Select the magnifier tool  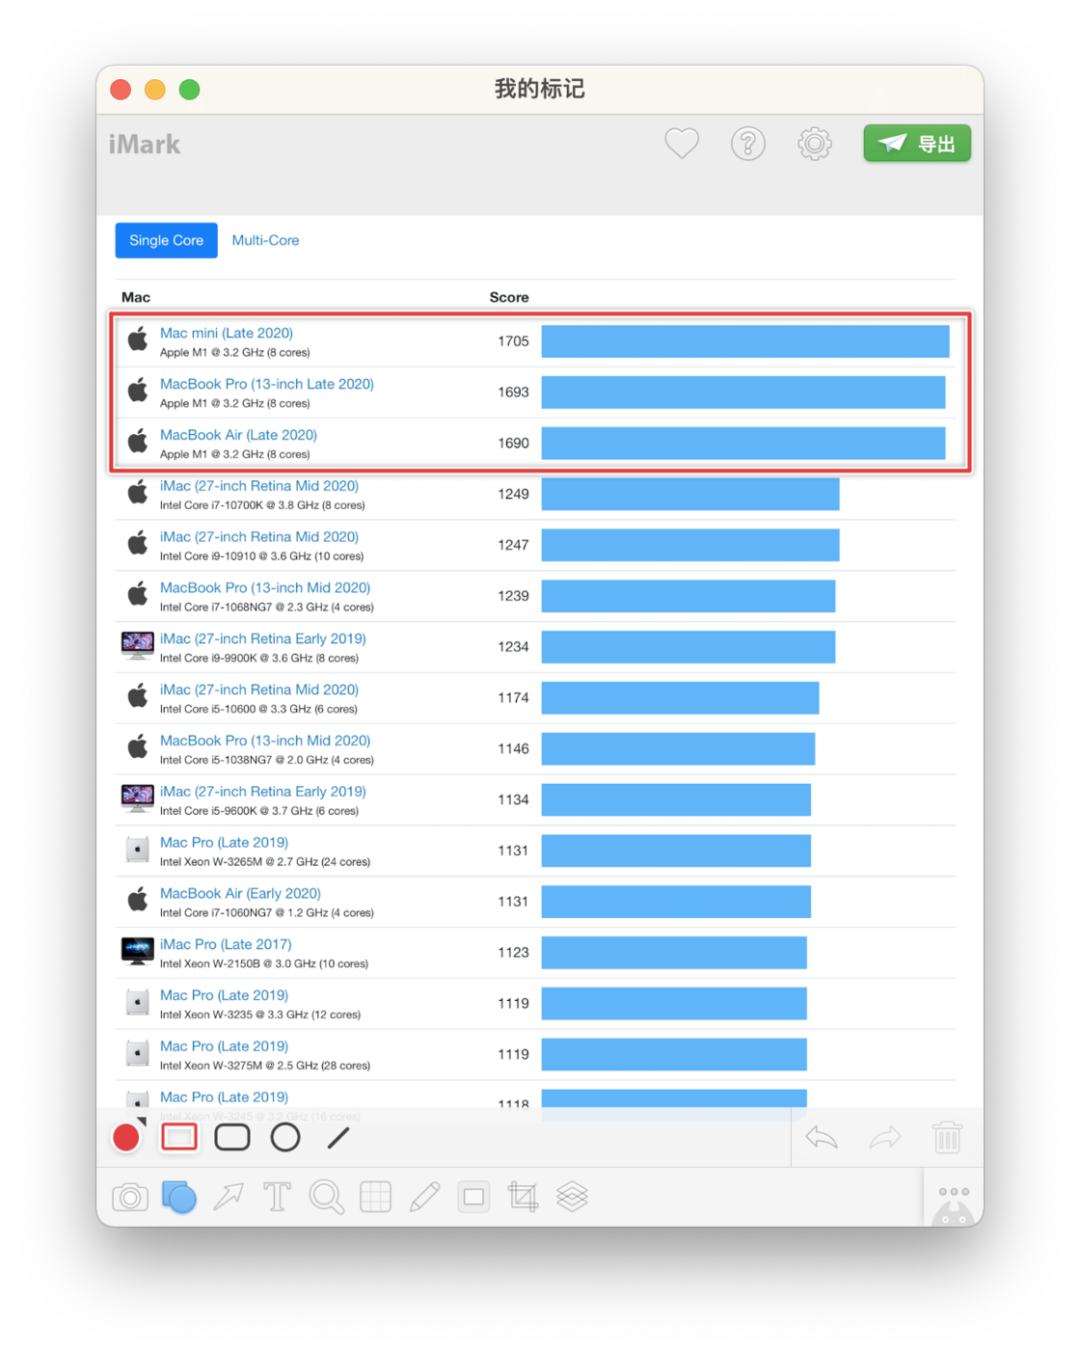pos(326,1197)
